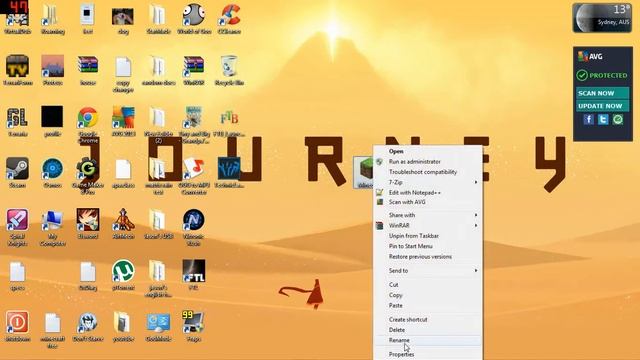Click the Game Maker gear icon
The image size is (640, 360).
(x=88, y=169)
